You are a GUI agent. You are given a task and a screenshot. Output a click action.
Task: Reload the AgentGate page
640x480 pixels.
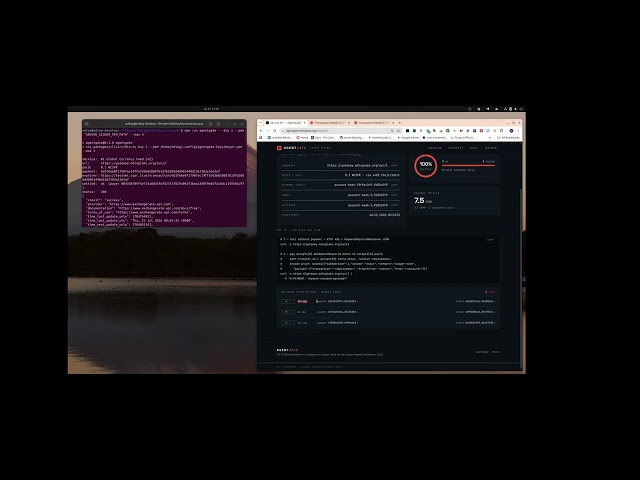[x=274, y=131]
